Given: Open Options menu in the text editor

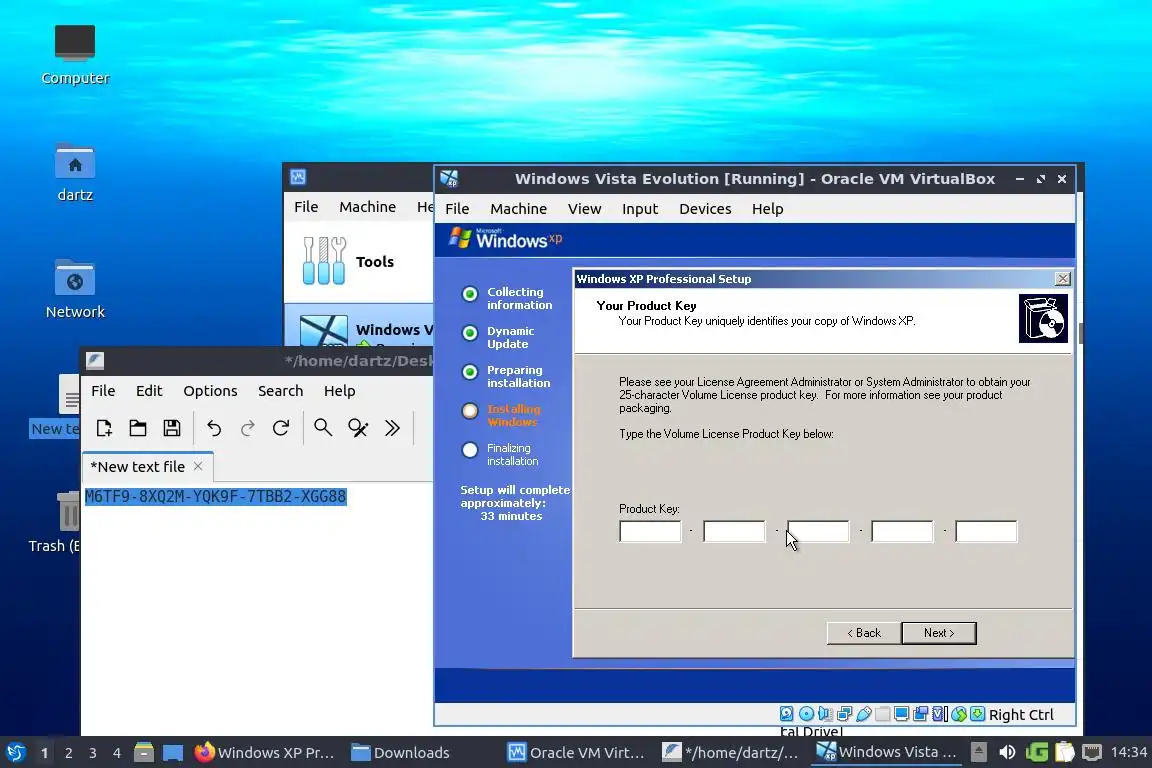Looking at the screenshot, I should pyautogui.click(x=210, y=391).
